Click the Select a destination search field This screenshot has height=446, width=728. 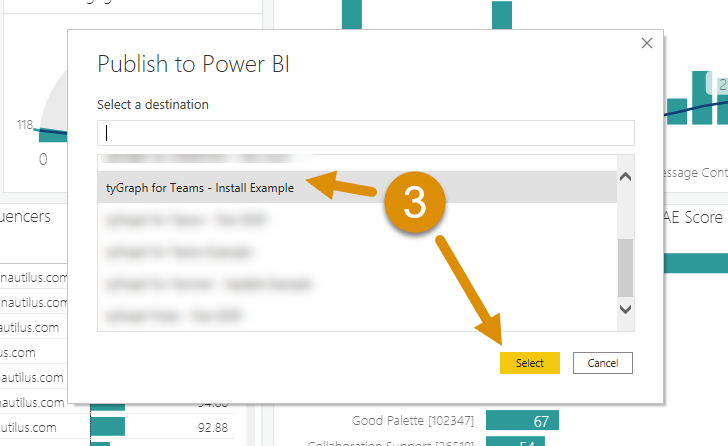click(365, 133)
